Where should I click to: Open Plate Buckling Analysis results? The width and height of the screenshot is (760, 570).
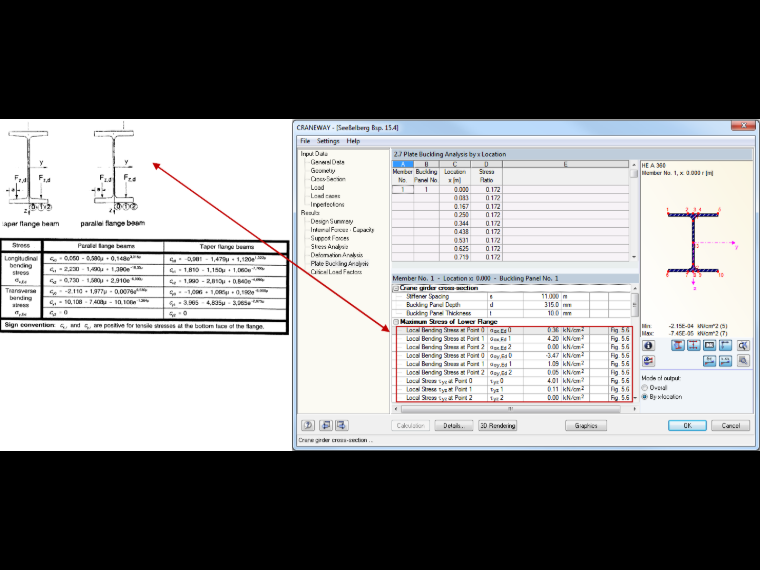(x=339, y=264)
